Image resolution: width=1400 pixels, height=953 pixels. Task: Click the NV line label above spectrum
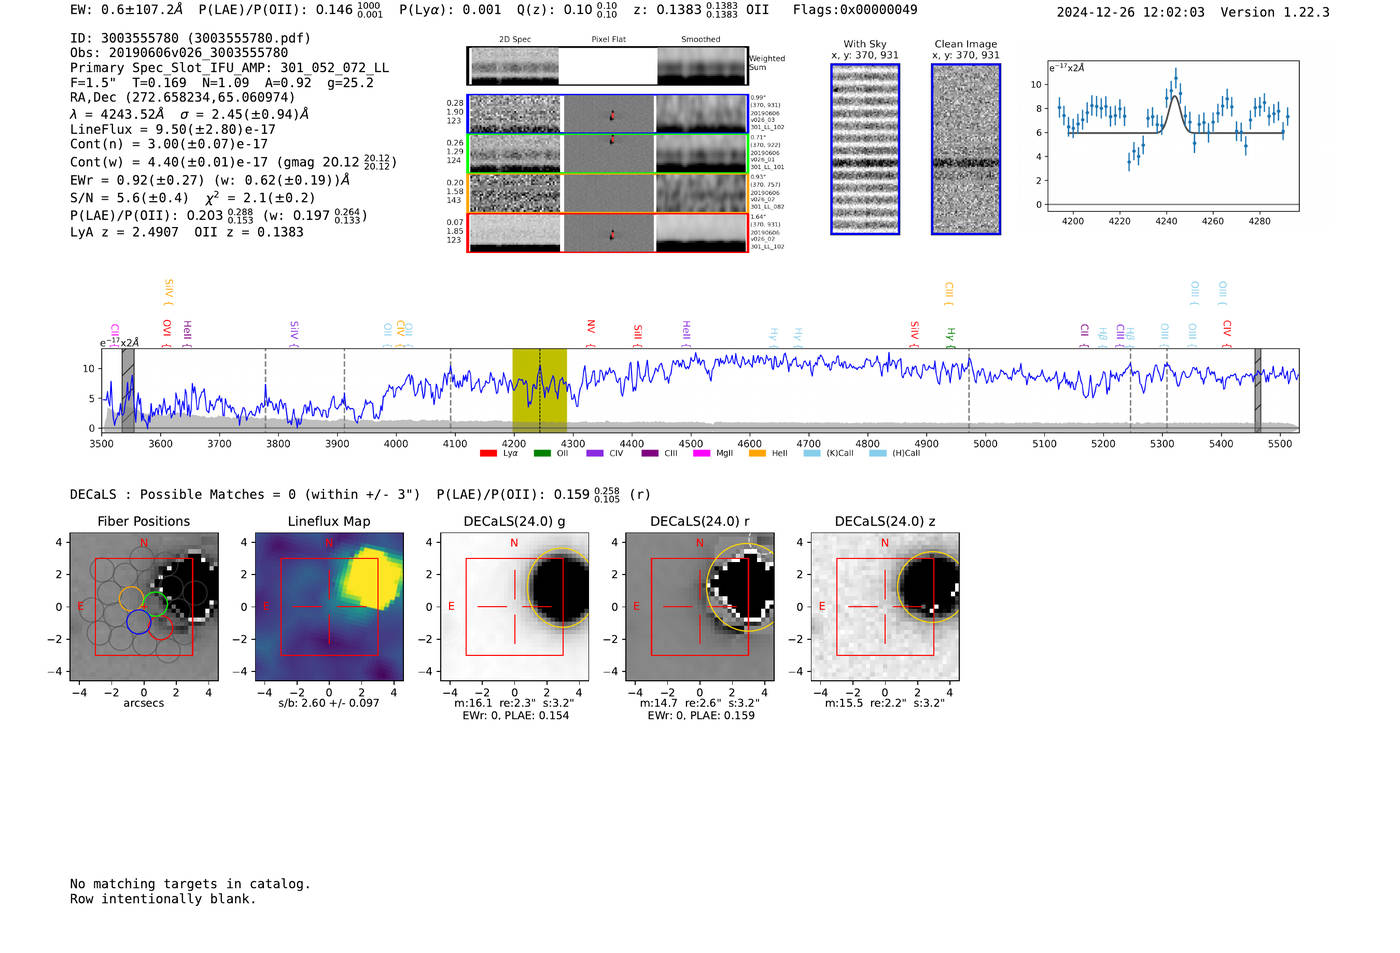591,327
